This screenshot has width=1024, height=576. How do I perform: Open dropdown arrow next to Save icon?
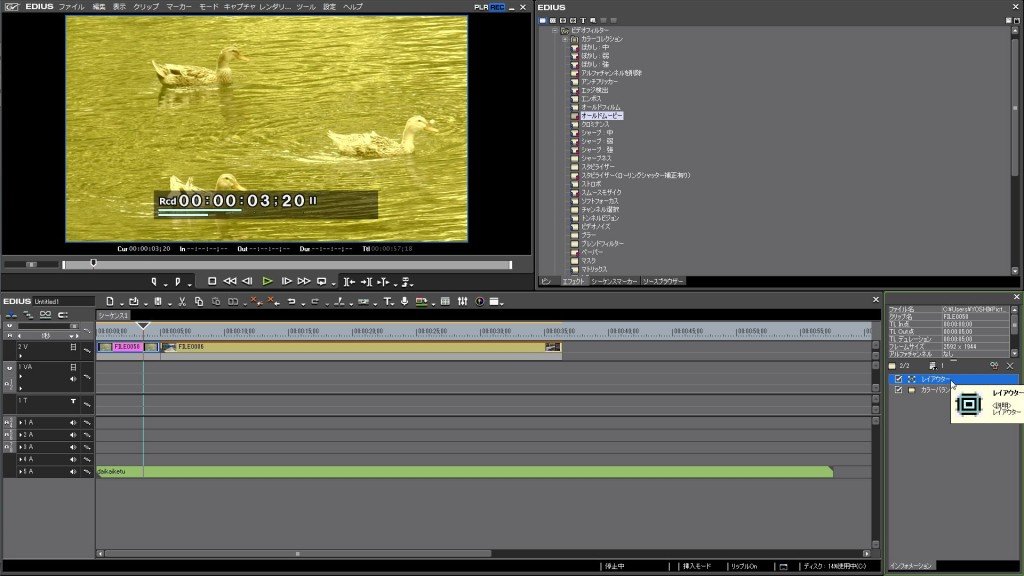[x=169, y=303]
